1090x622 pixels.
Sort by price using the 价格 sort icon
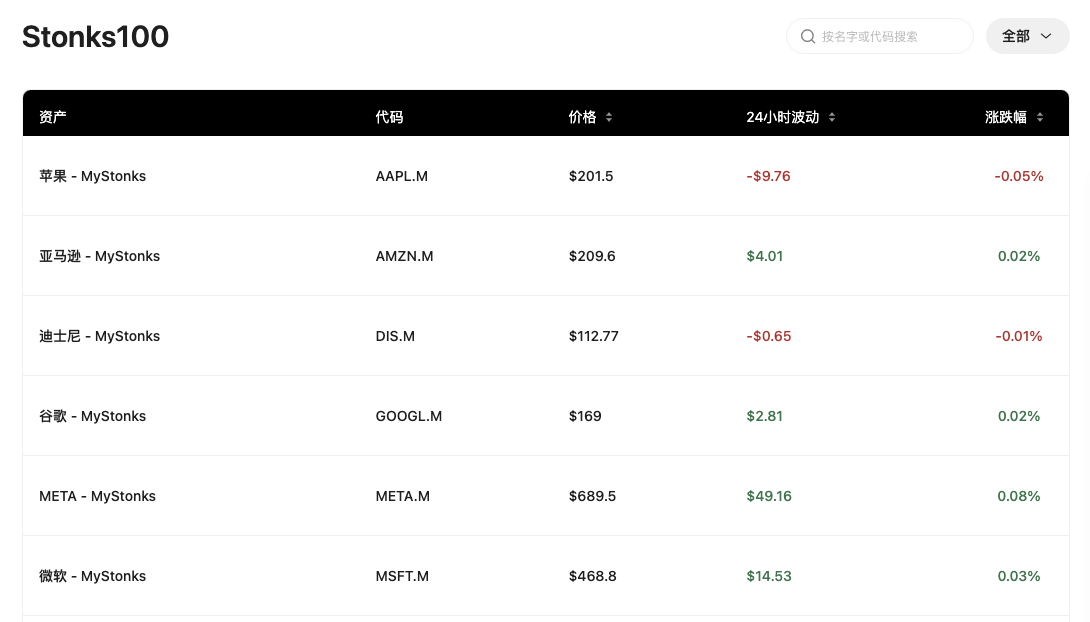click(x=609, y=118)
